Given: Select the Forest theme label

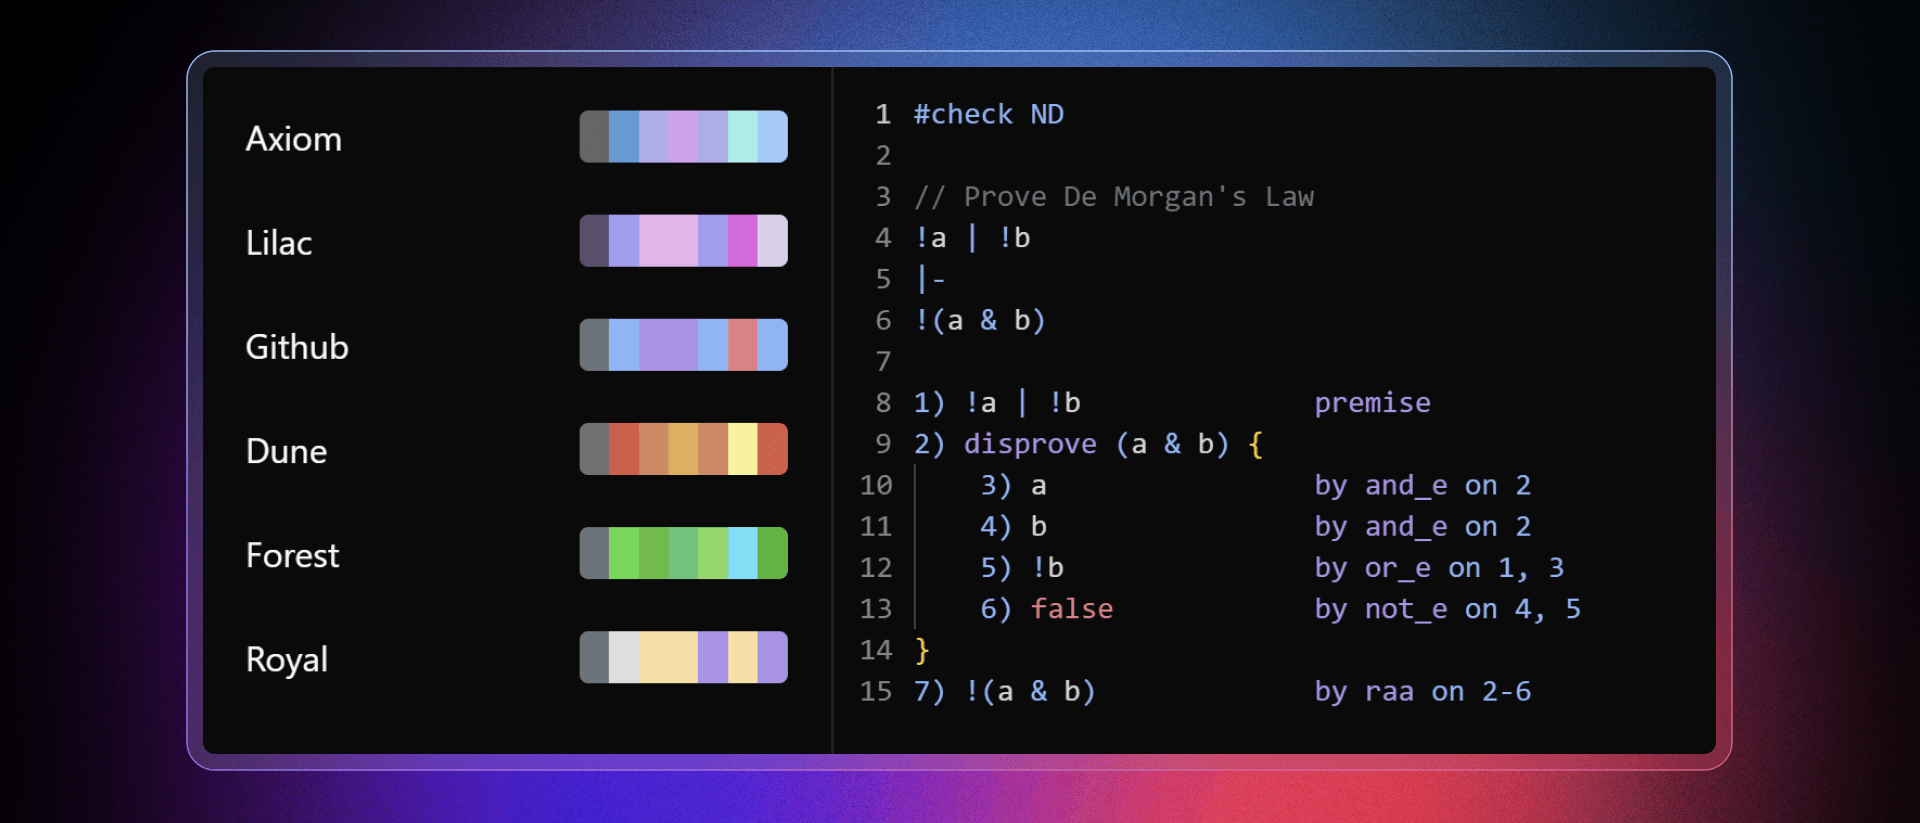Looking at the screenshot, I should [x=292, y=554].
